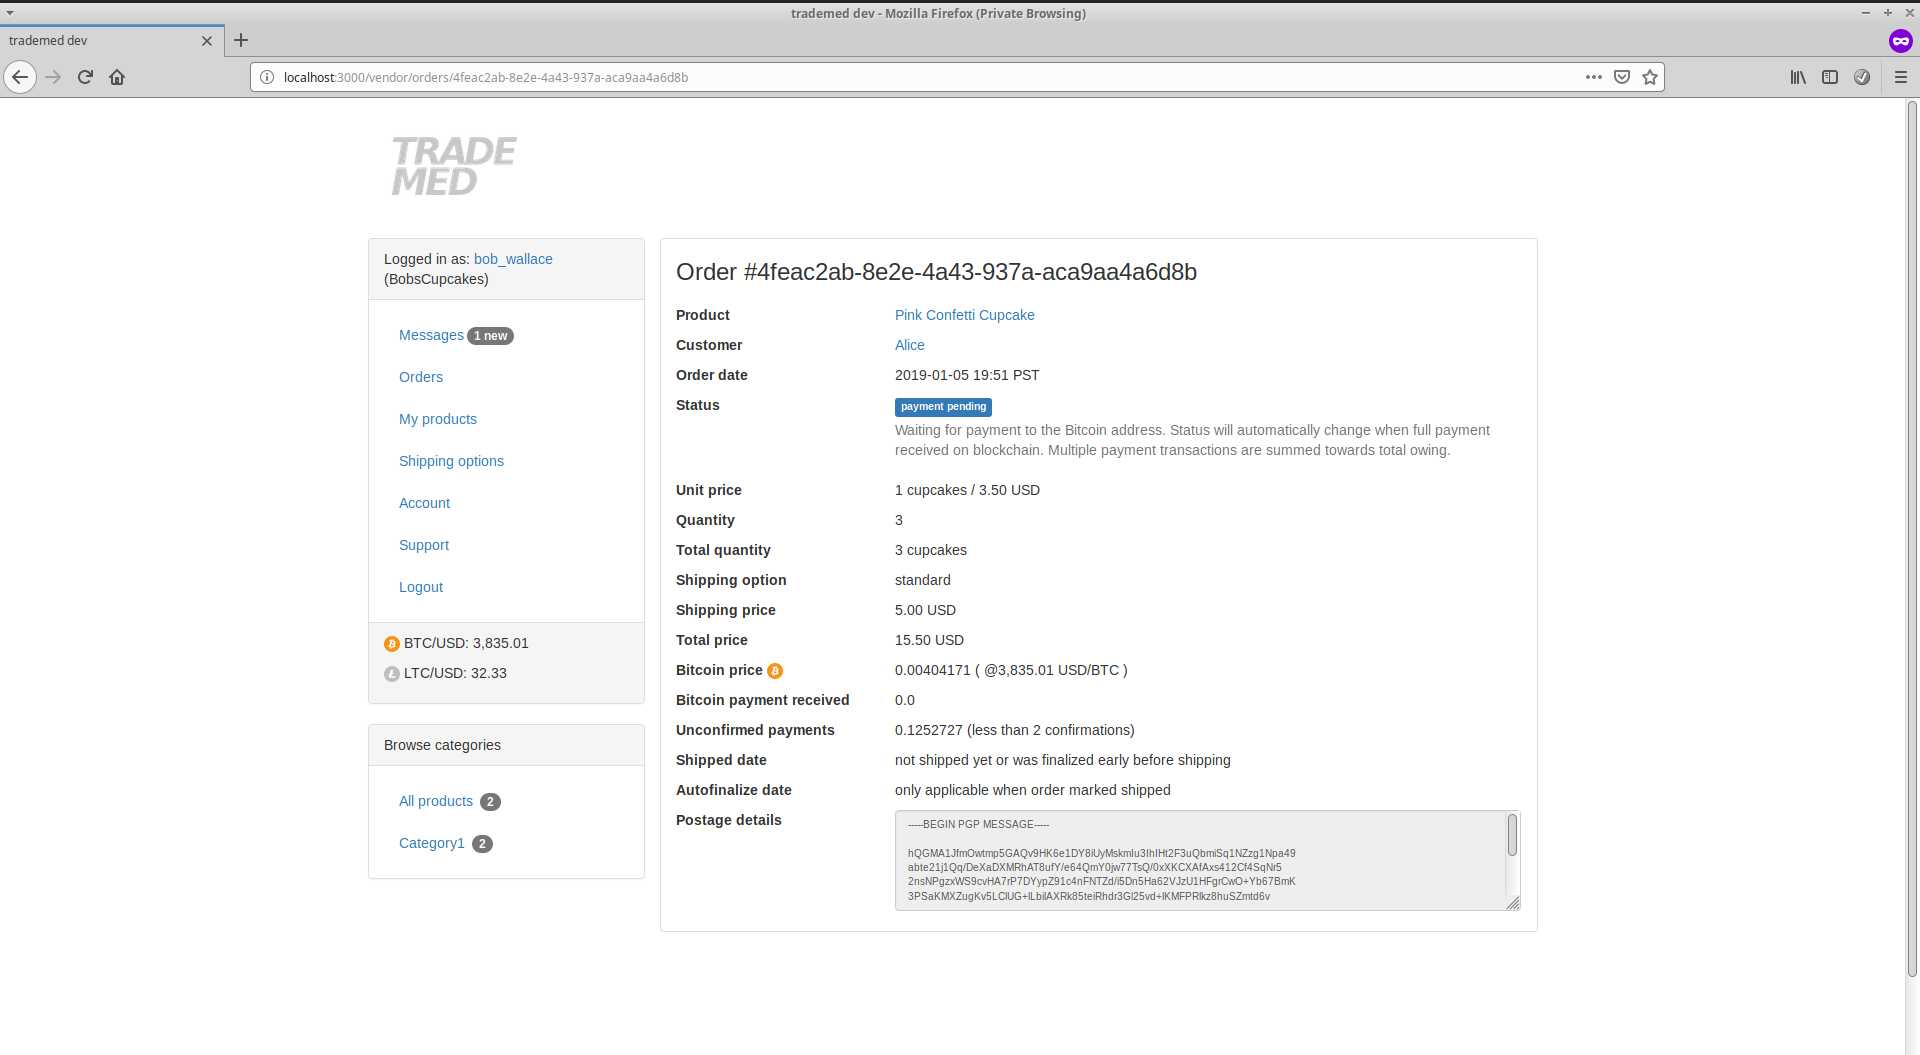The image size is (1920, 1055).
Task: Open the Pink Confetti Cupcake product link
Action: [x=964, y=315]
